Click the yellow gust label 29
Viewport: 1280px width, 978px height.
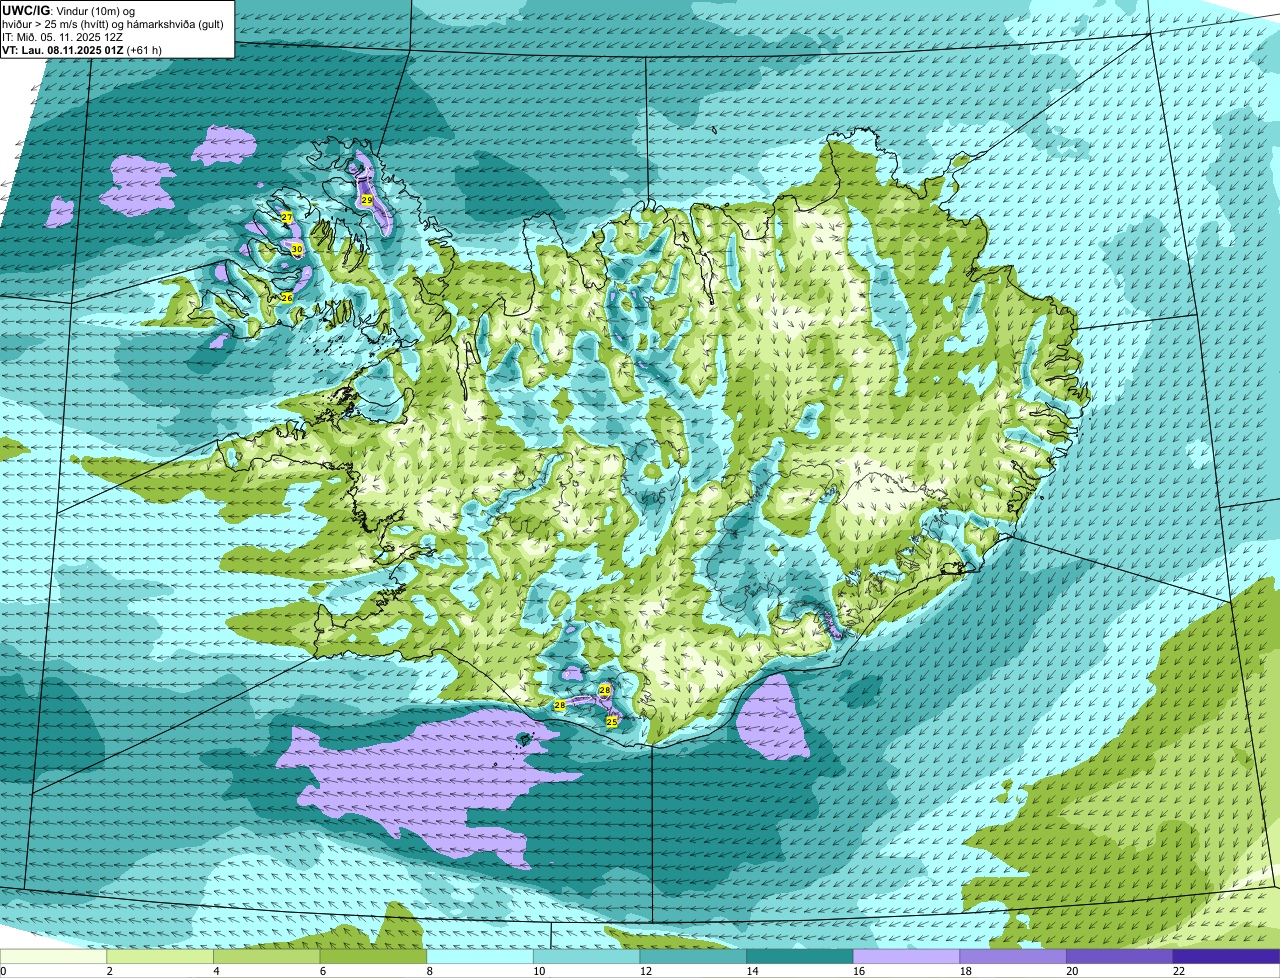pyautogui.click(x=367, y=200)
